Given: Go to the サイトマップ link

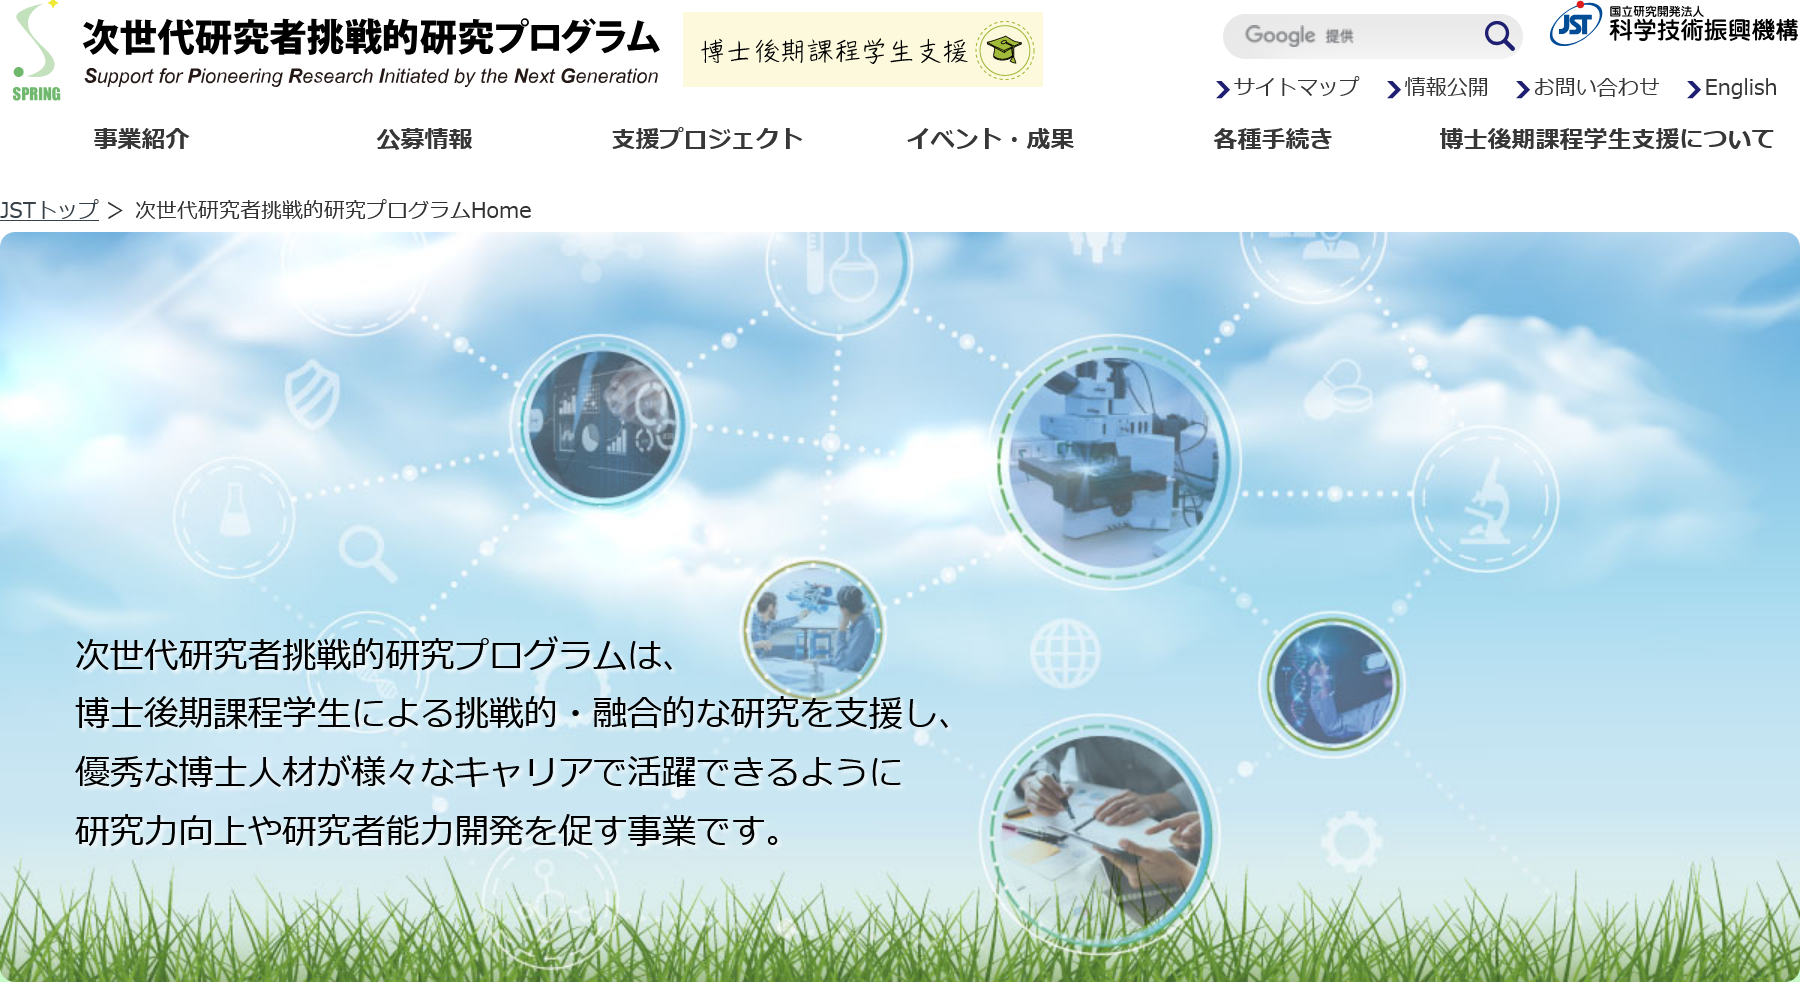Looking at the screenshot, I should click(x=1295, y=88).
